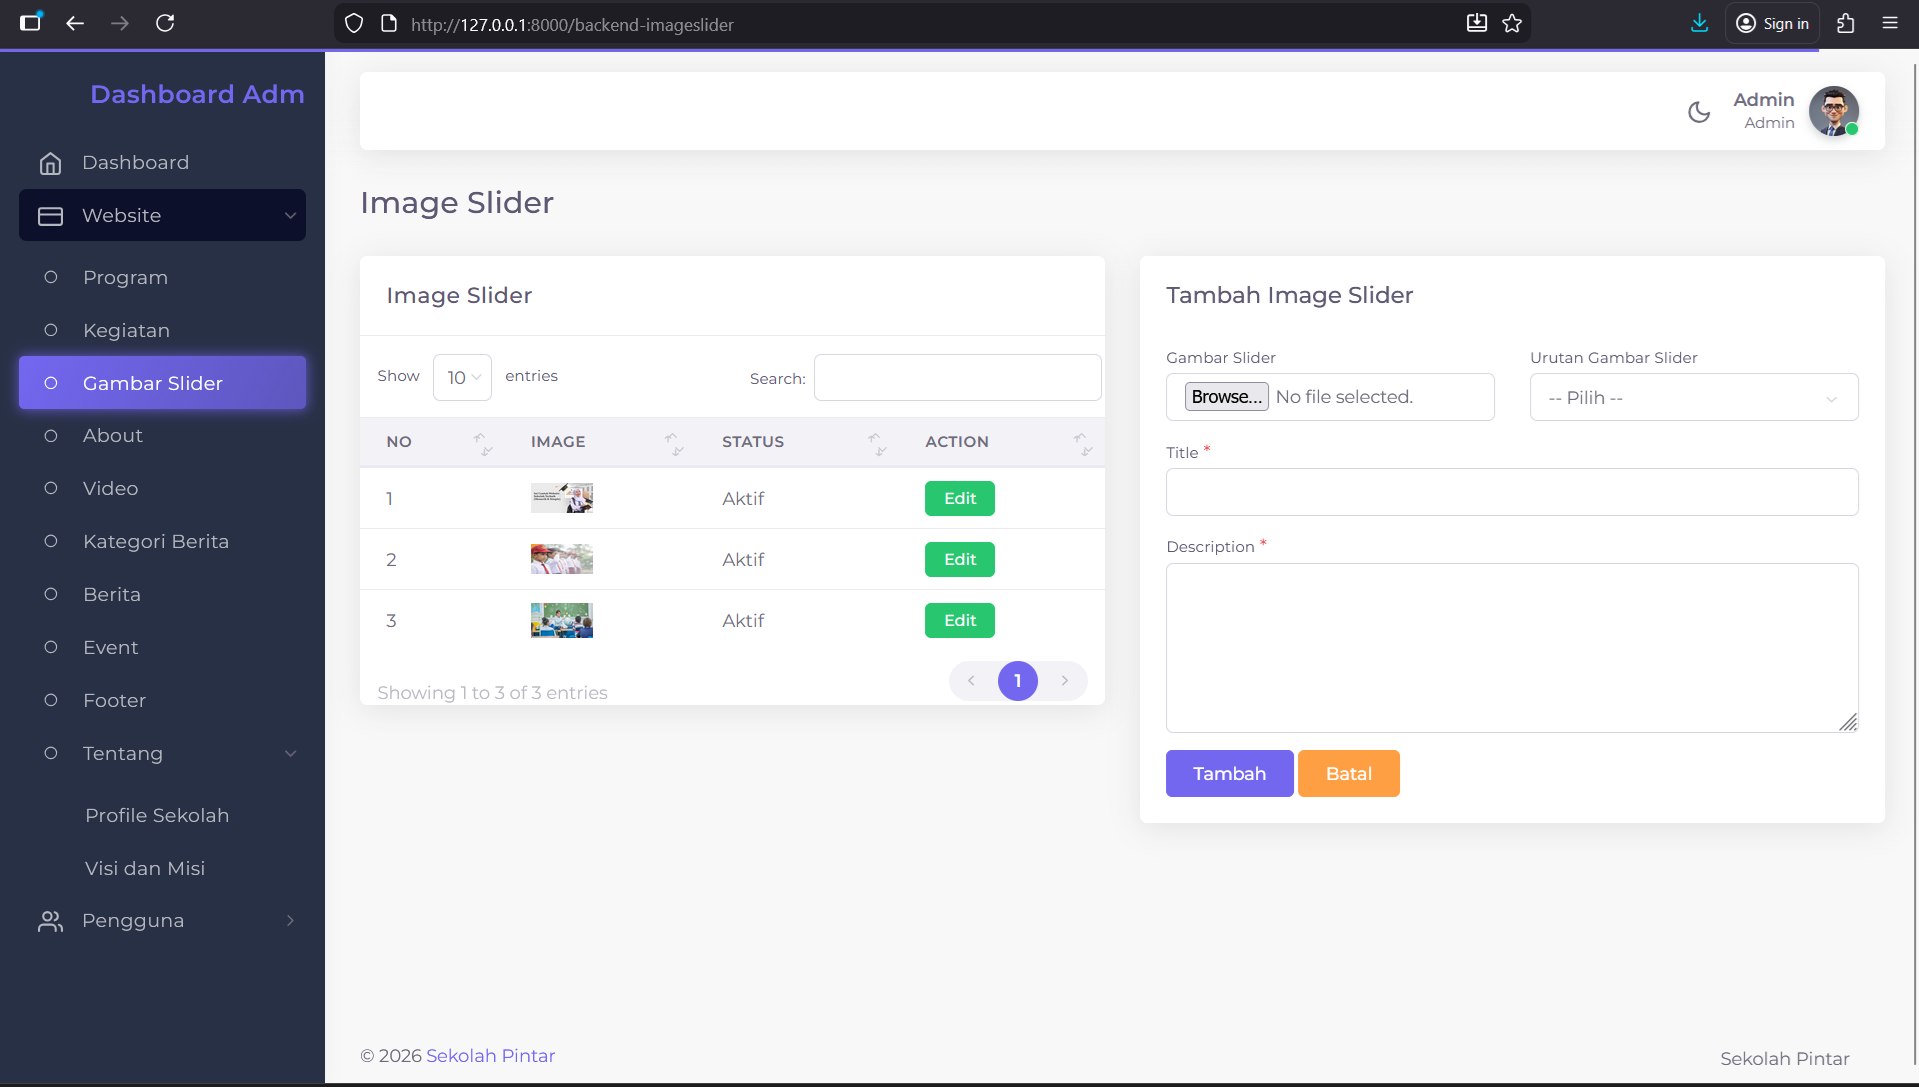Click next page pagination arrow
Image resolution: width=1919 pixels, height=1087 pixels.
coord(1064,681)
